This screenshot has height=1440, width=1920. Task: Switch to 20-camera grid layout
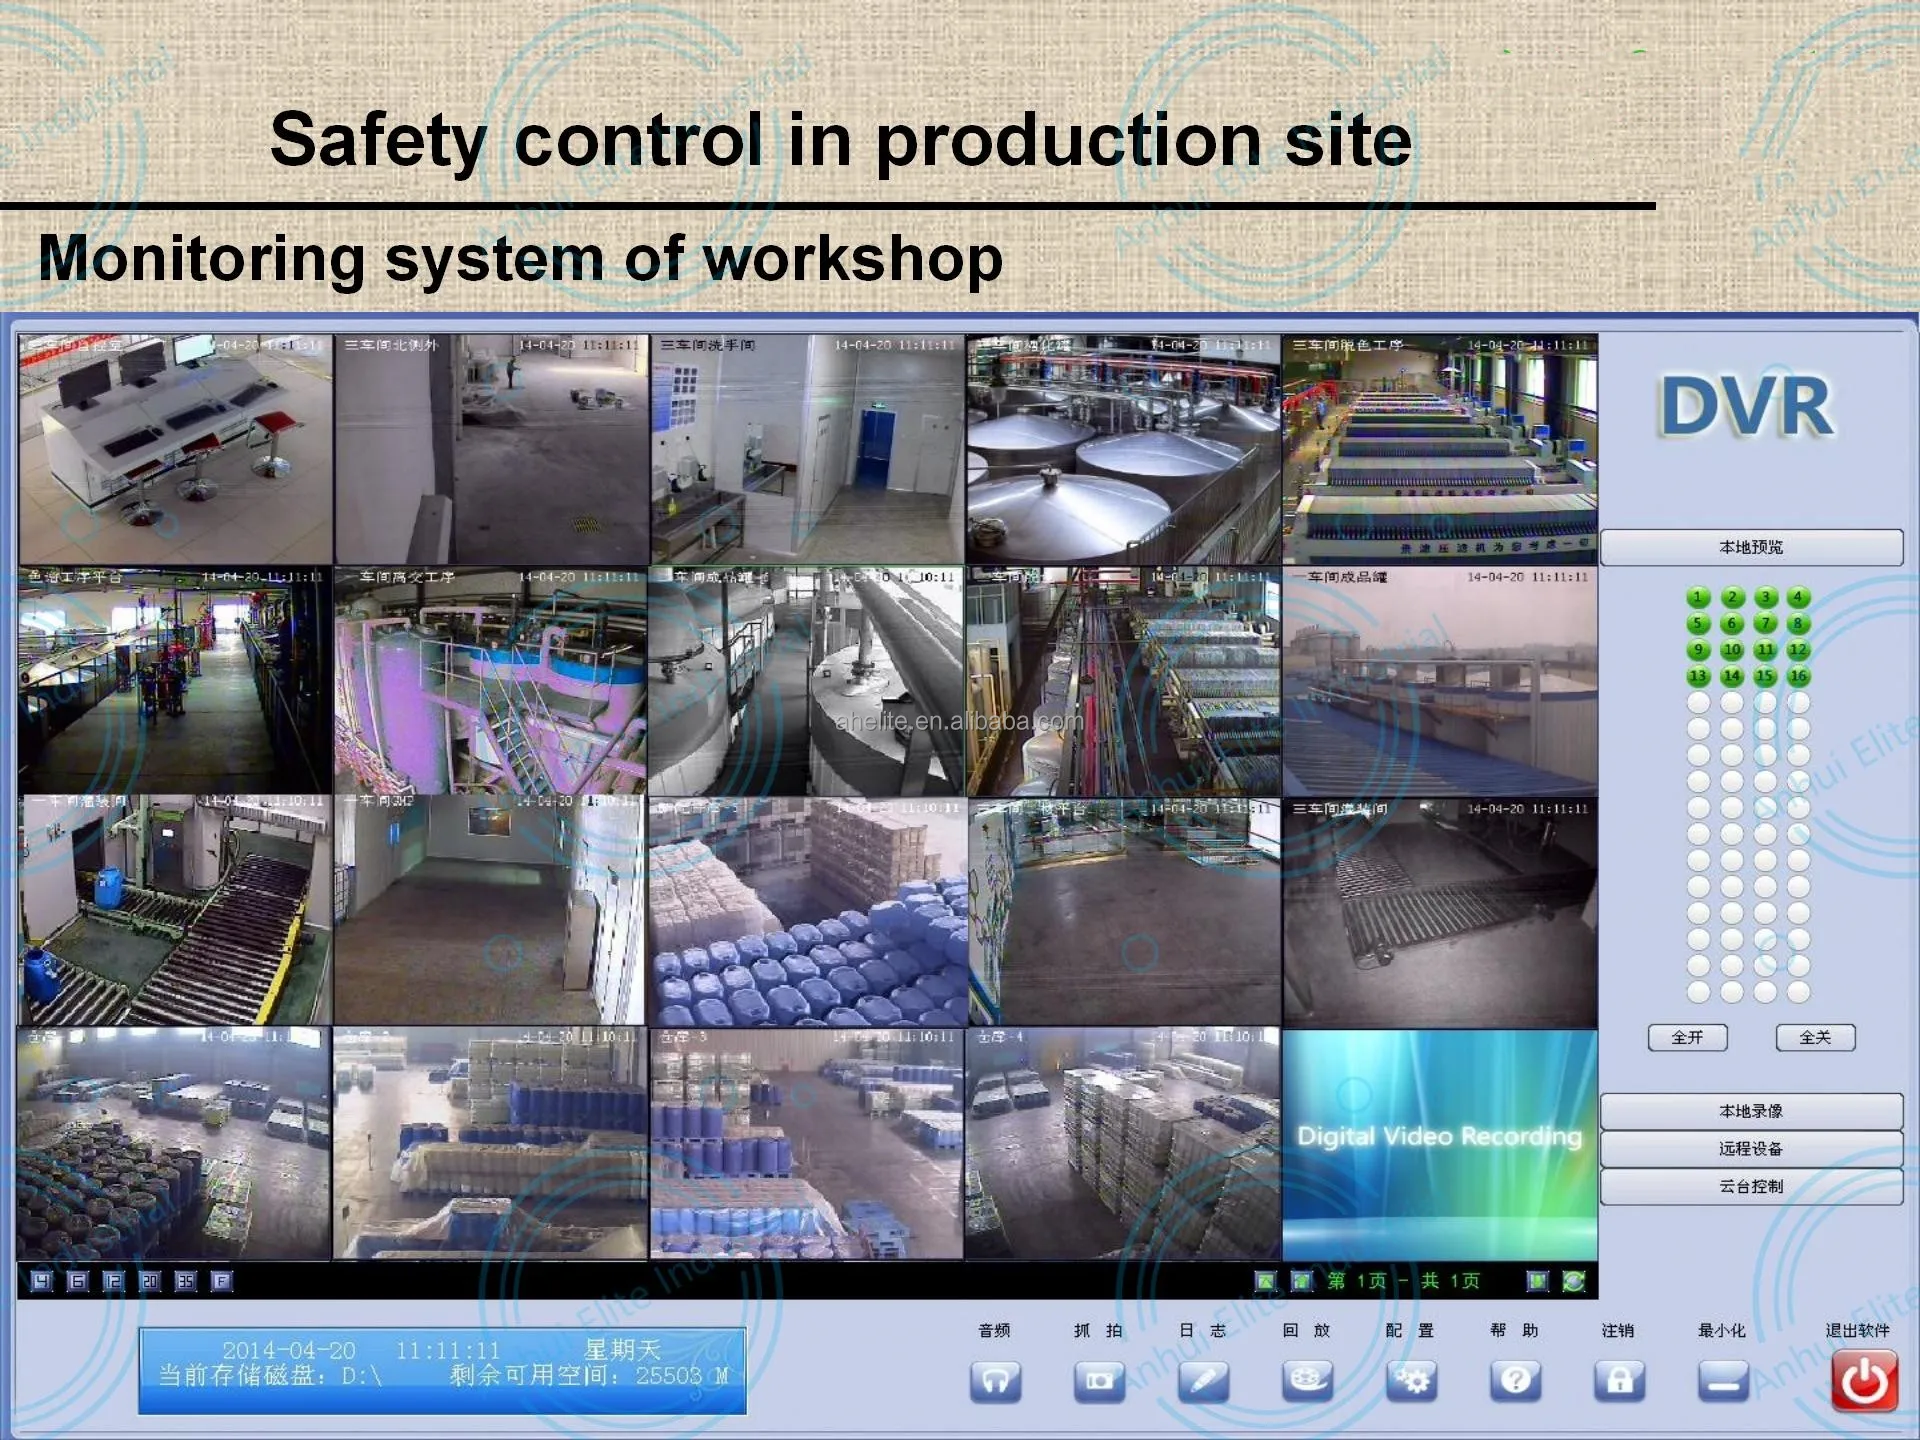[x=150, y=1281]
